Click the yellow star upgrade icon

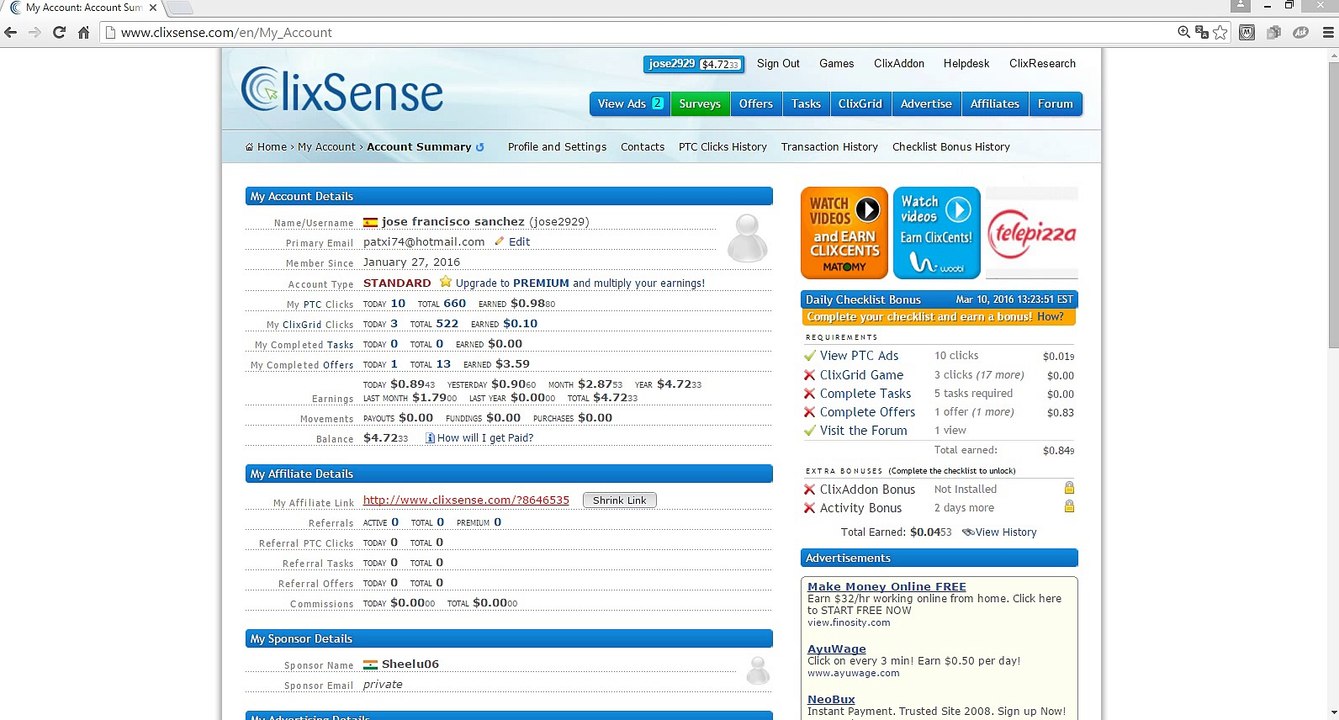pos(445,283)
